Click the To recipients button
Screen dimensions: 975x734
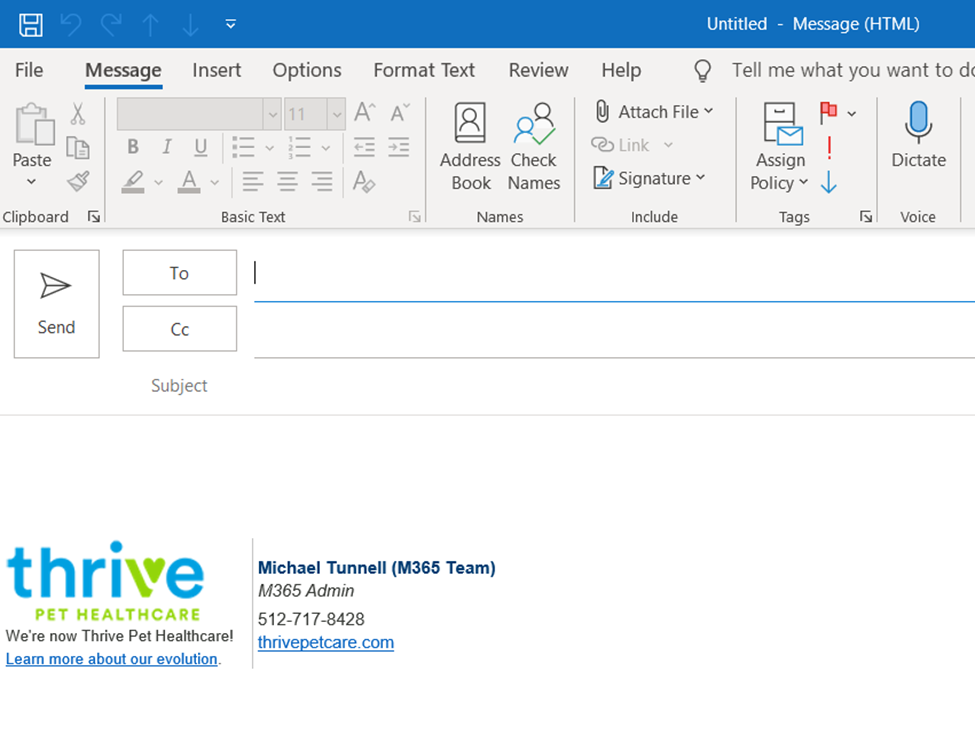point(179,273)
